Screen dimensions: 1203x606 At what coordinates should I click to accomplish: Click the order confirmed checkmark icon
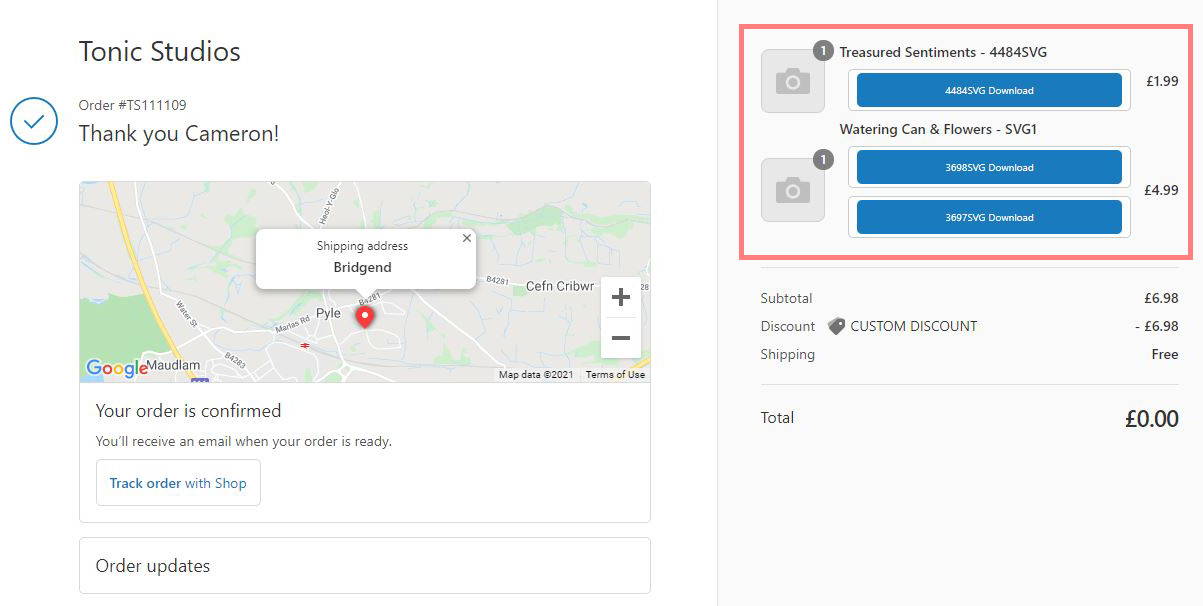[x=34, y=121]
